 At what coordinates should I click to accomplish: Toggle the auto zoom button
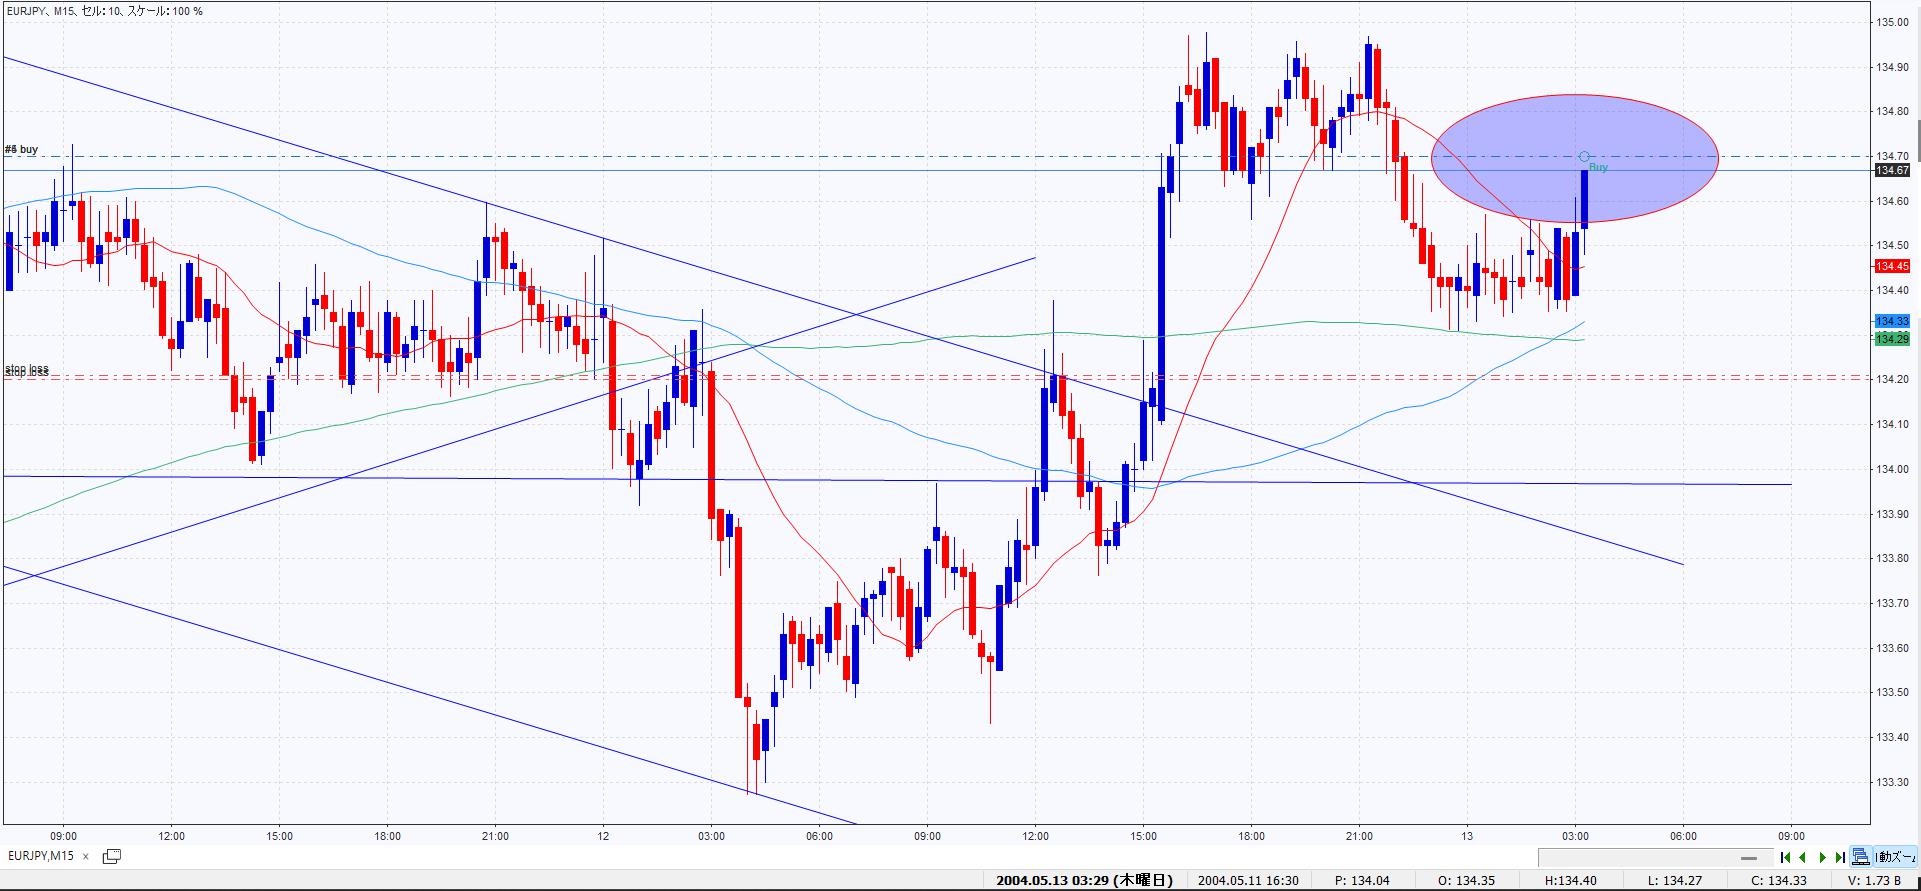click(1896, 857)
